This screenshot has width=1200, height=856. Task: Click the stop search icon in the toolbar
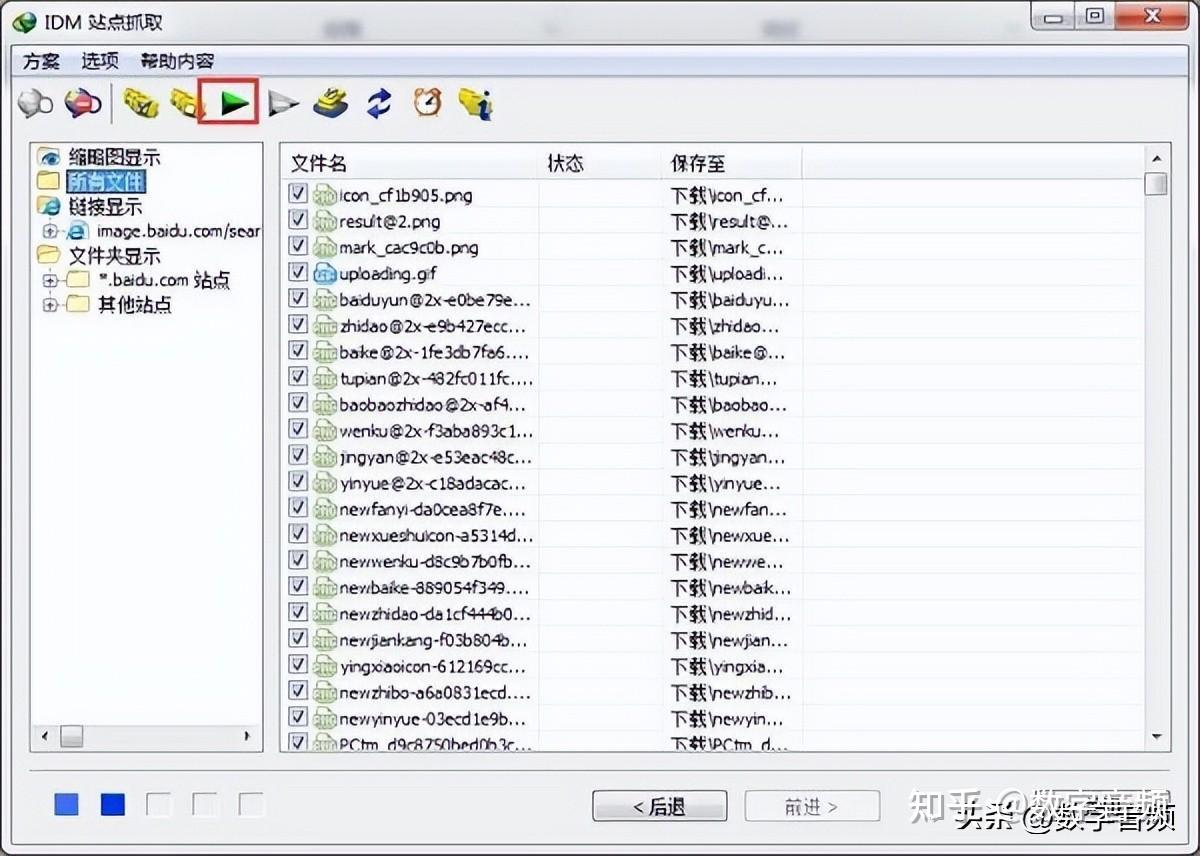point(82,102)
